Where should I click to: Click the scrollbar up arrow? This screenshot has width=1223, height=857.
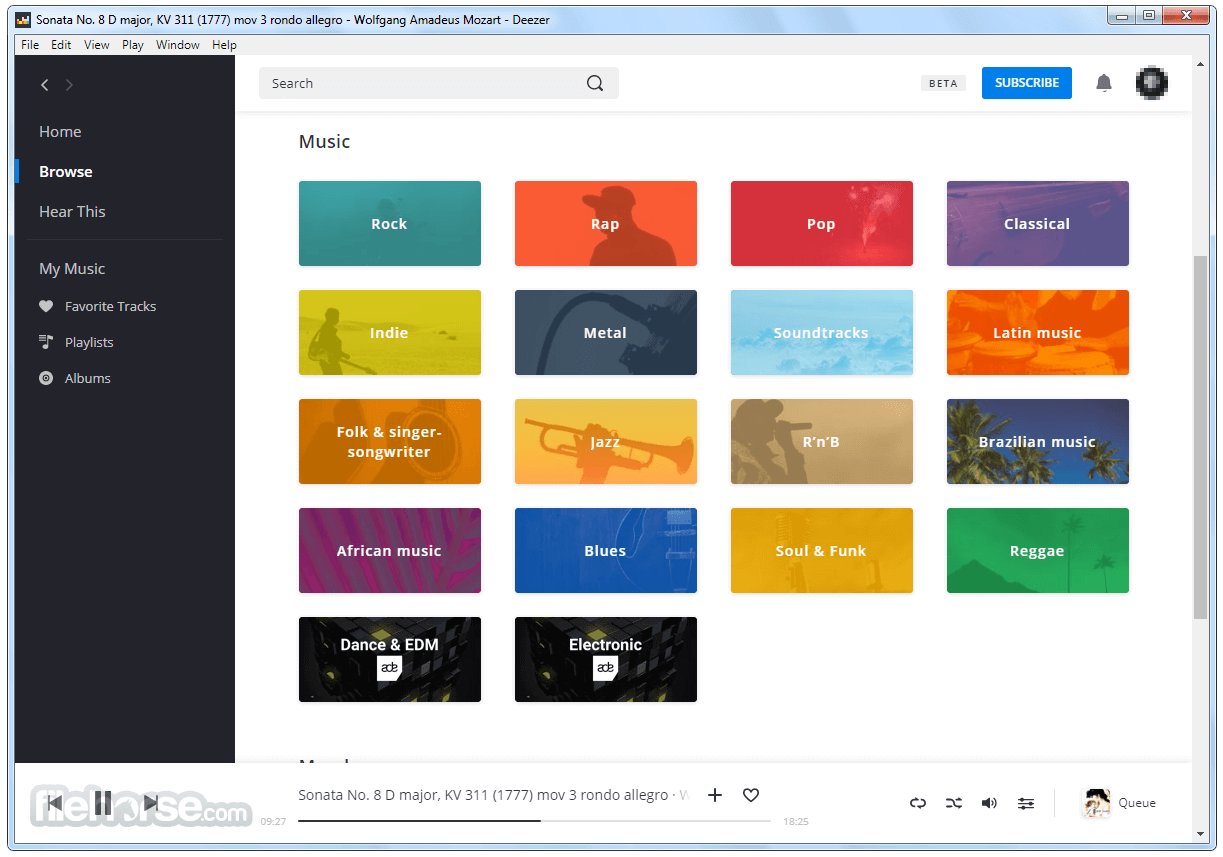click(x=1200, y=62)
